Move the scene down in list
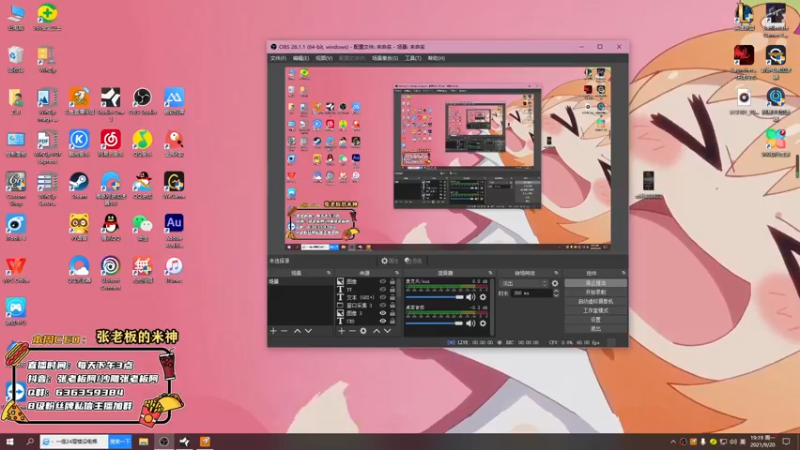 (x=308, y=331)
